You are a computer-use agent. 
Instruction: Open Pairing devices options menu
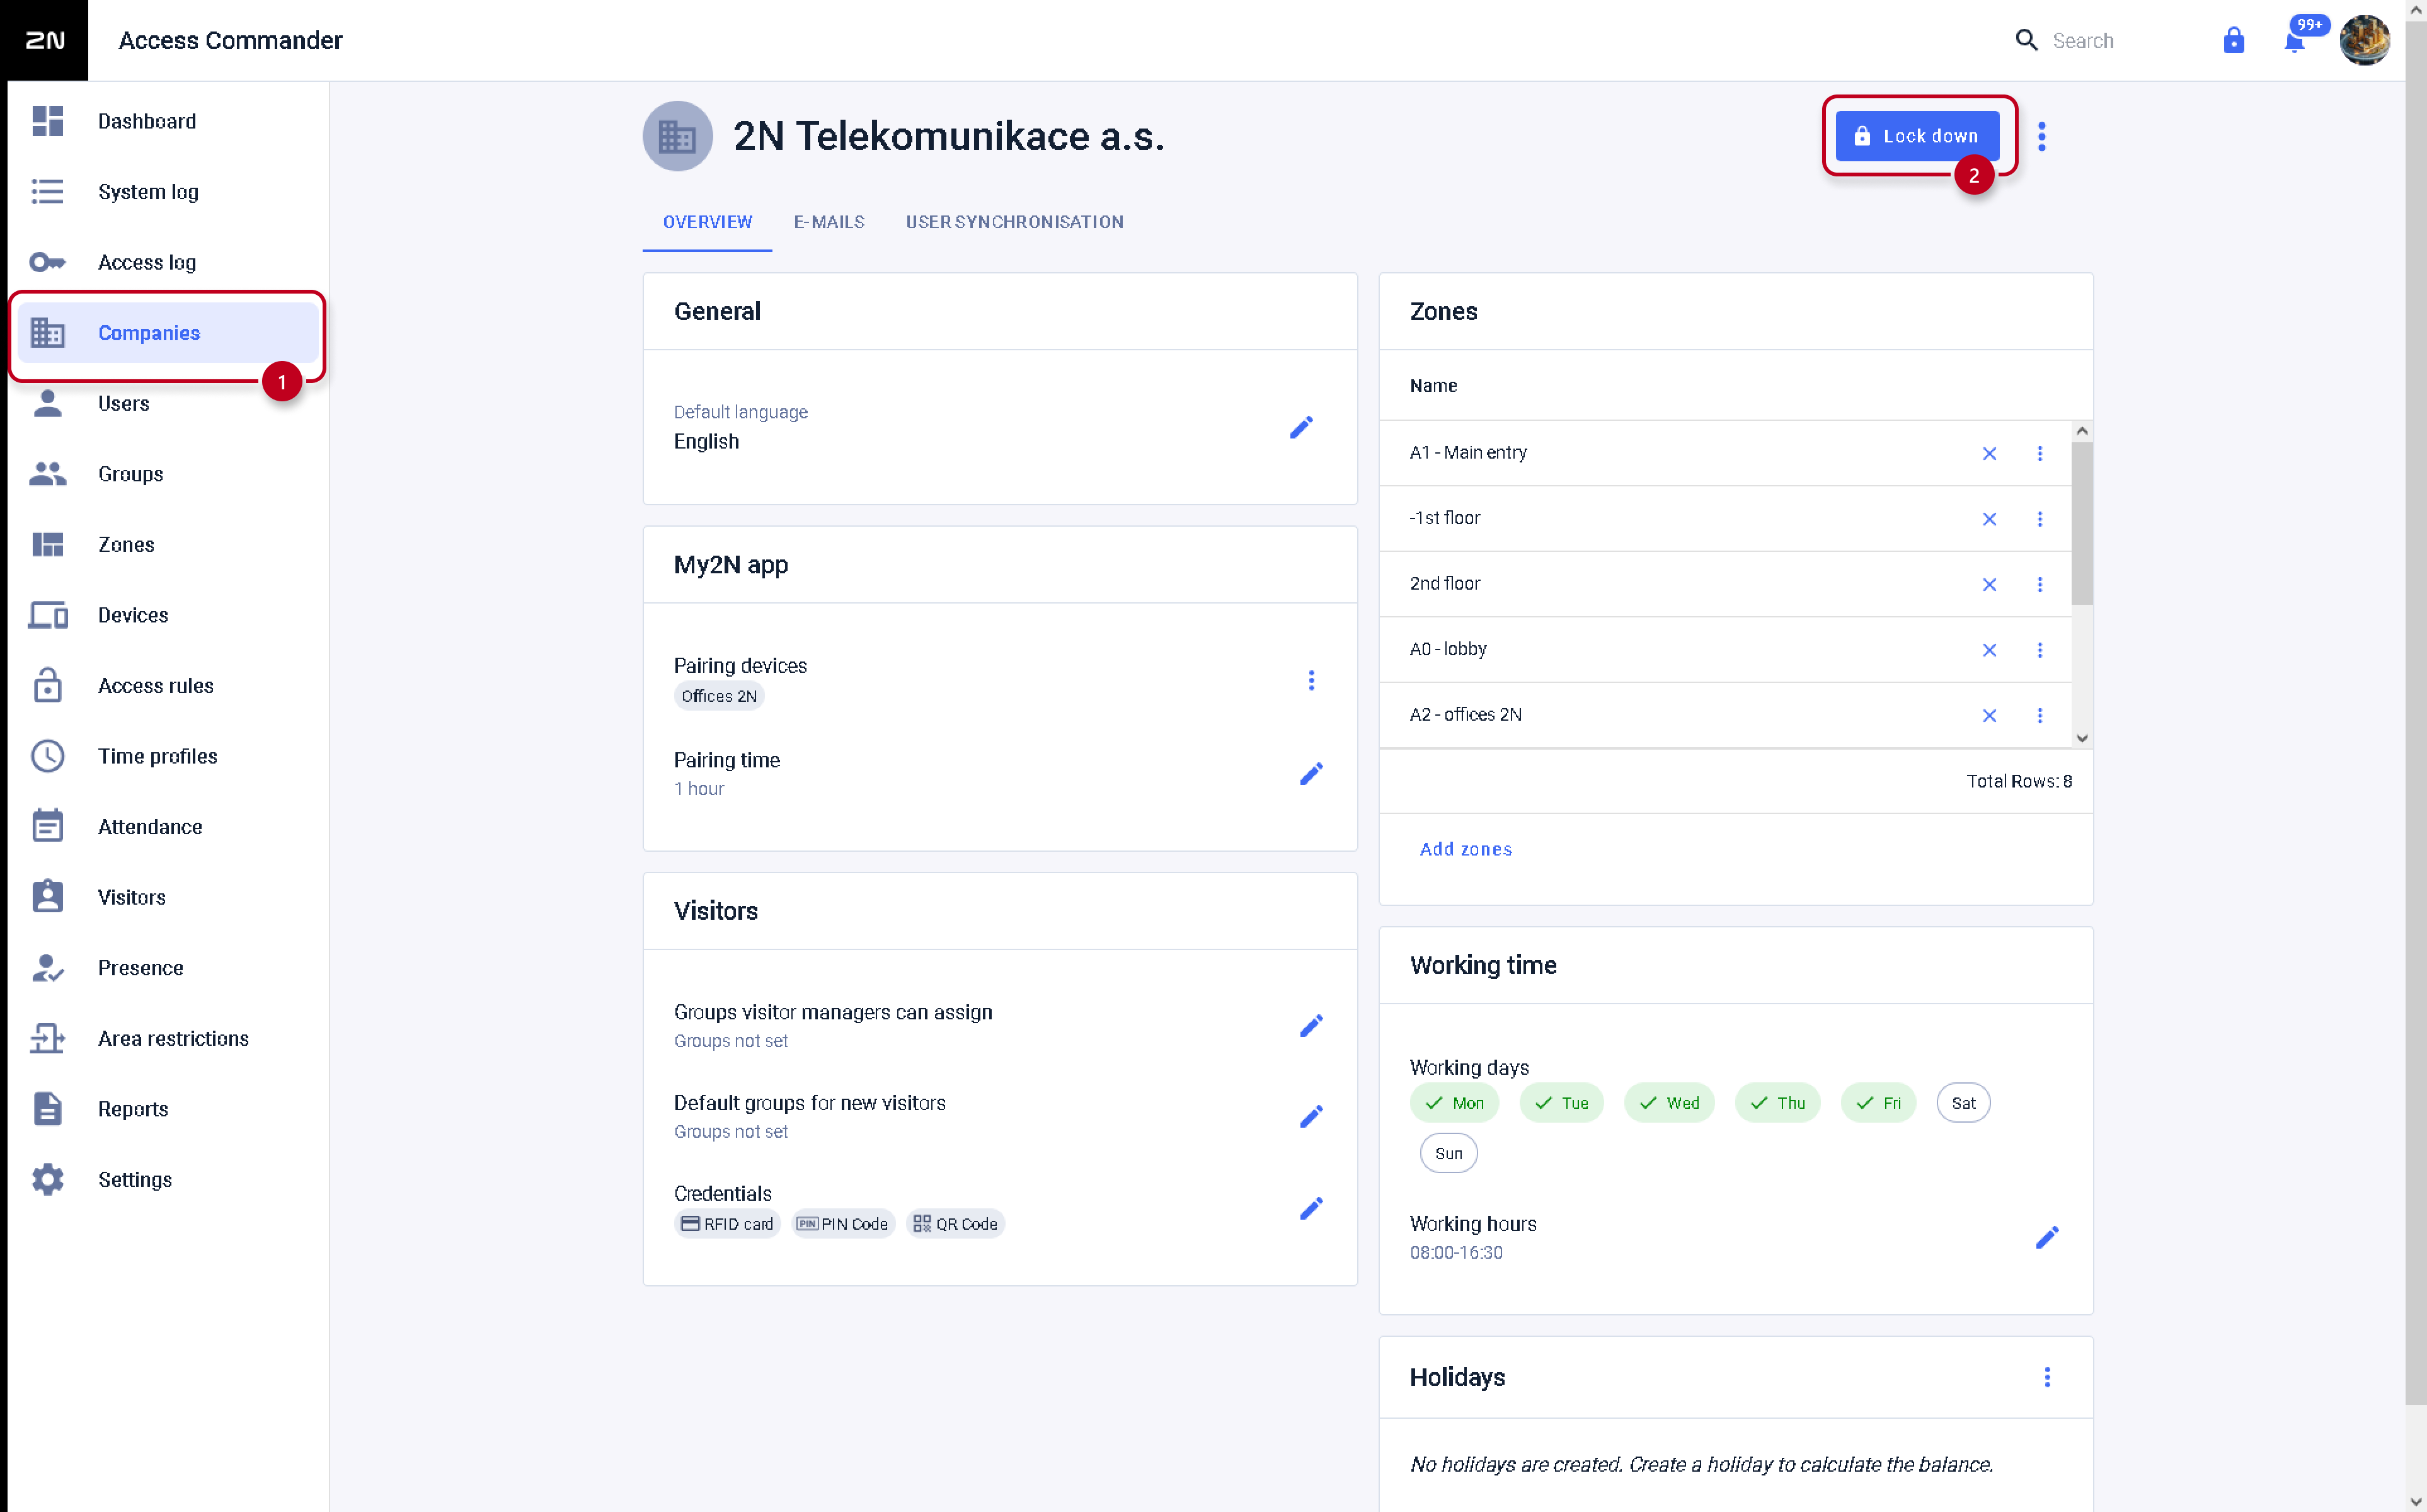1311,681
